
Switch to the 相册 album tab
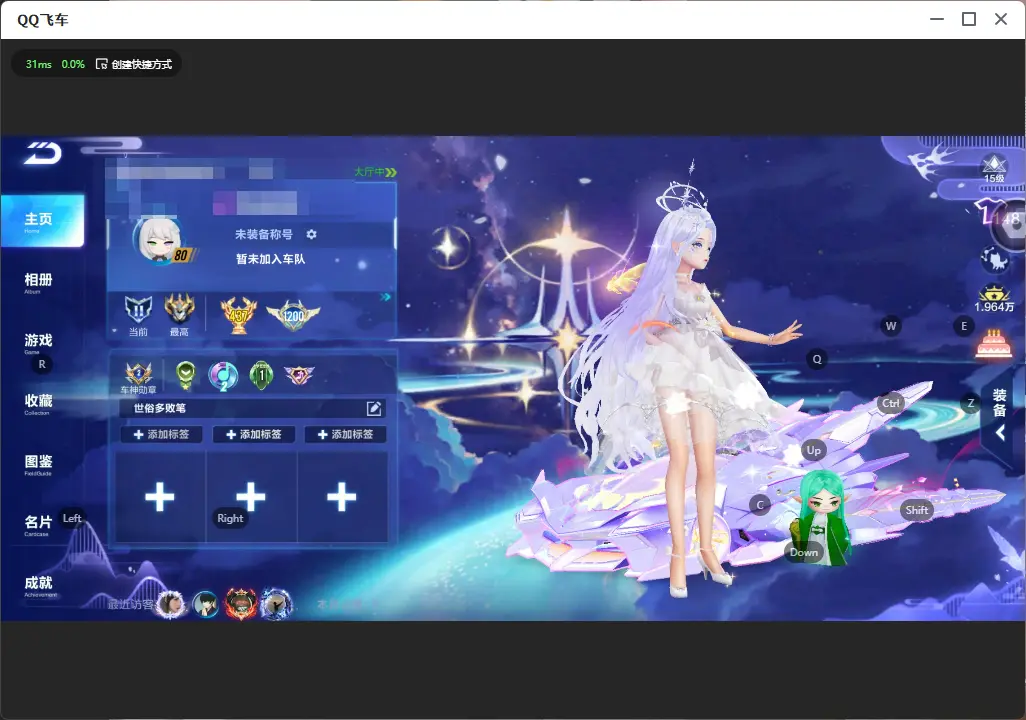pos(38,282)
